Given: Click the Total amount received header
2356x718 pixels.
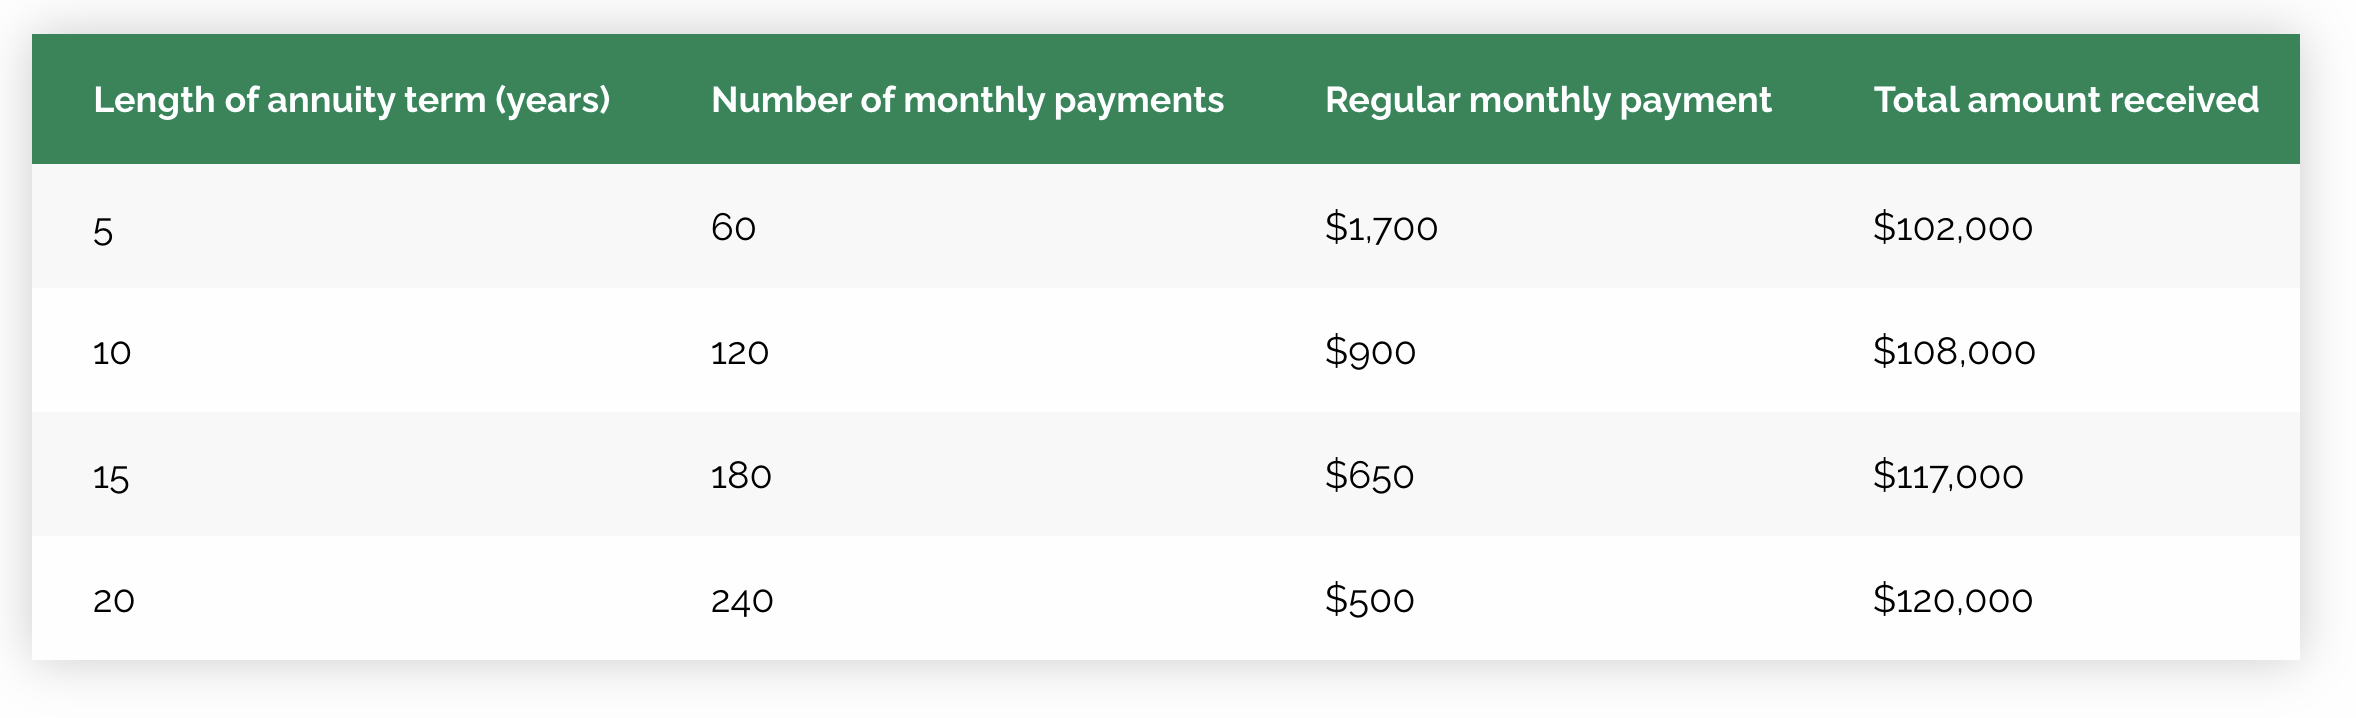Looking at the screenshot, I should (x=2066, y=100).
